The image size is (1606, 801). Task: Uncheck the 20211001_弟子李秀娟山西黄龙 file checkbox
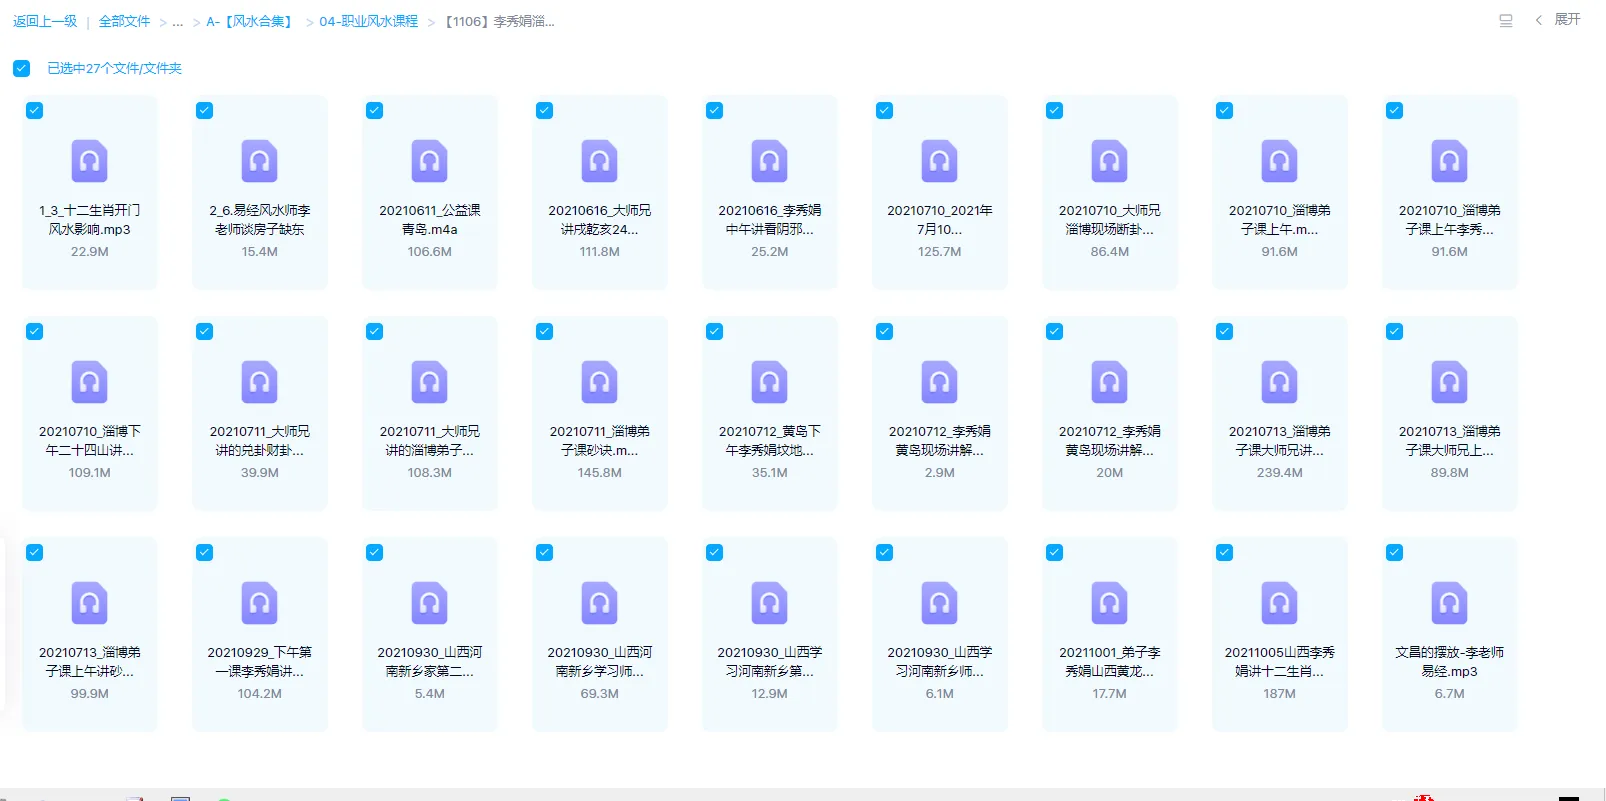(1055, 553)
